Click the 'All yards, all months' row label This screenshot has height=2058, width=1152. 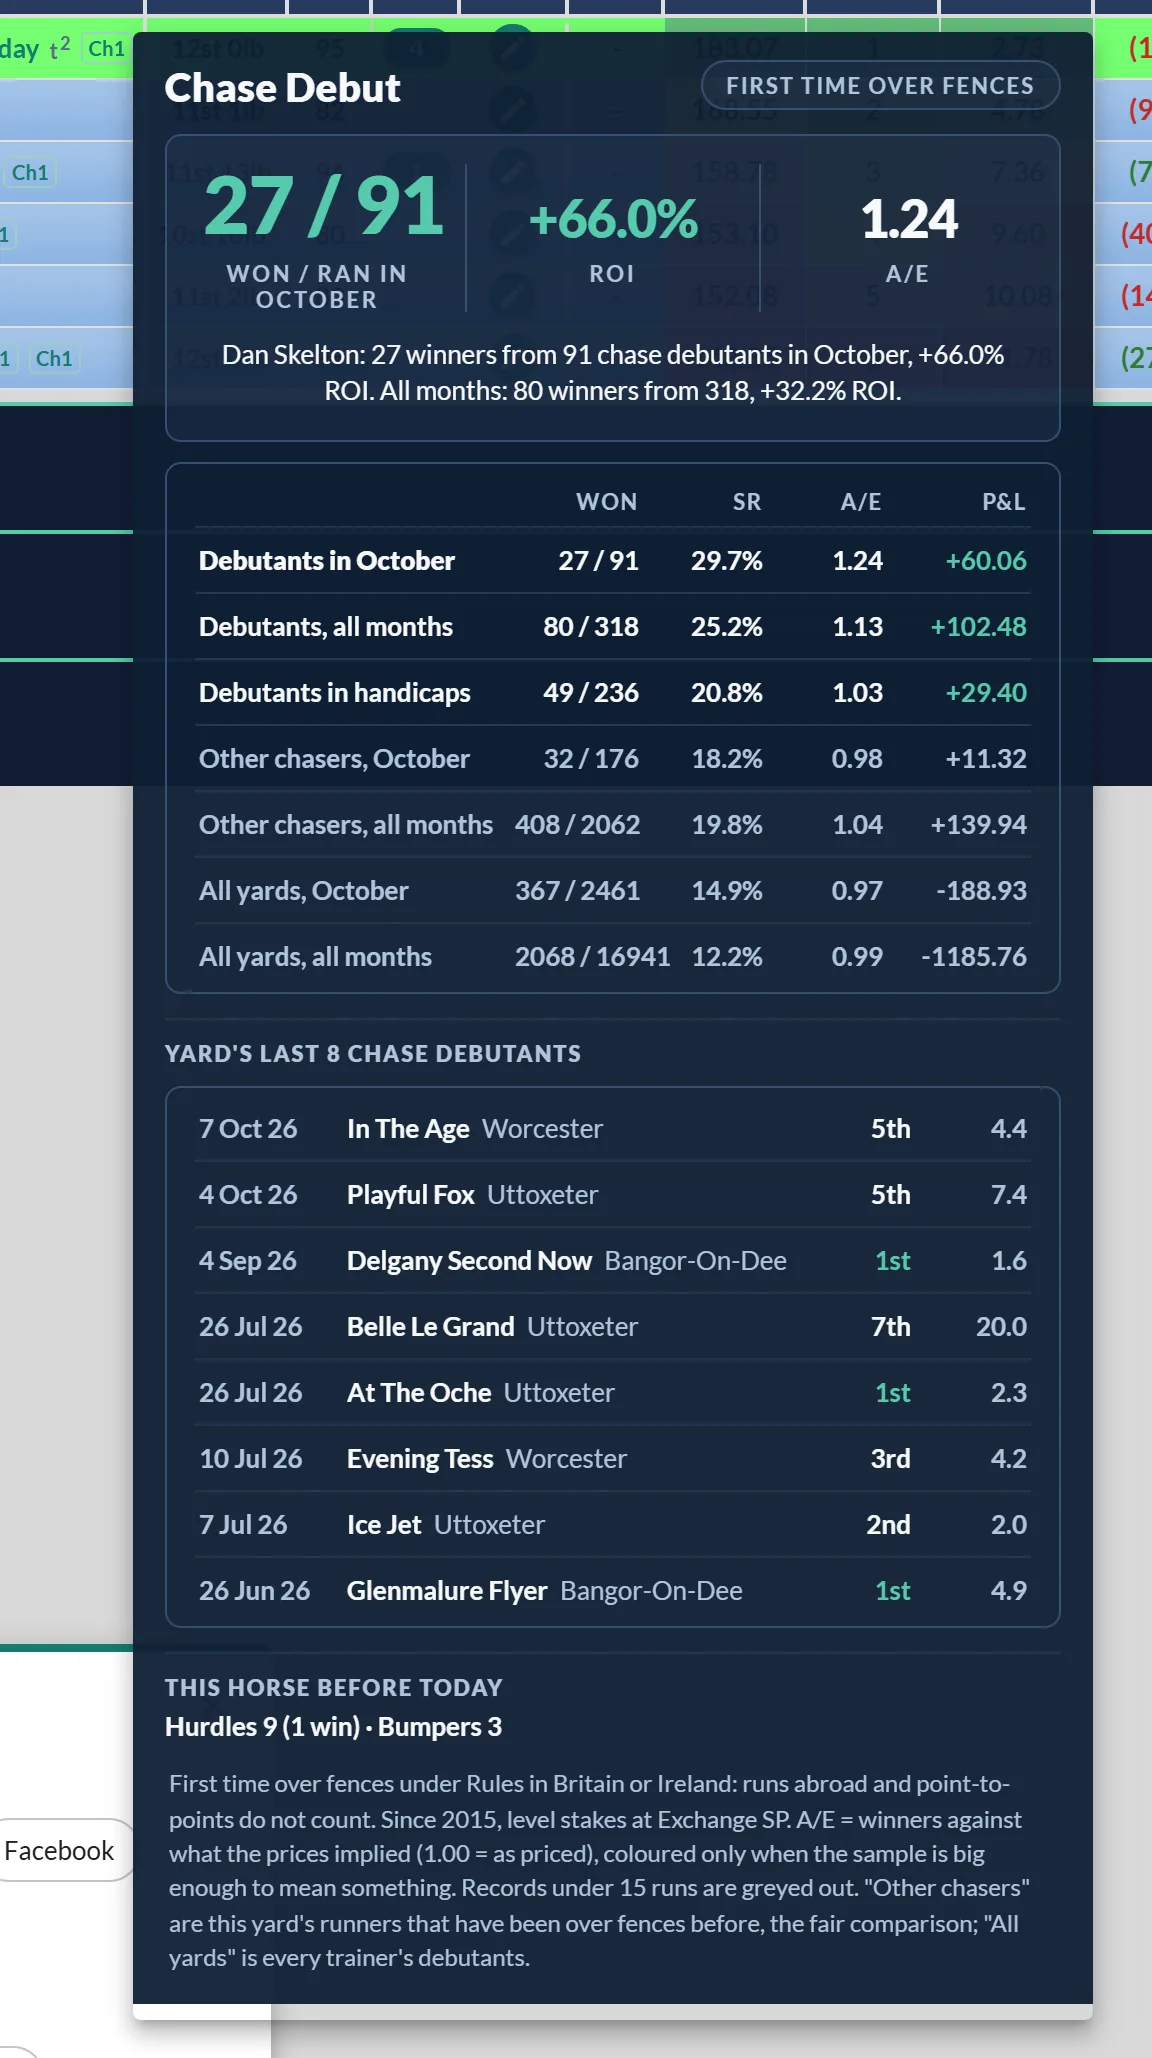(x=316, y=957)
